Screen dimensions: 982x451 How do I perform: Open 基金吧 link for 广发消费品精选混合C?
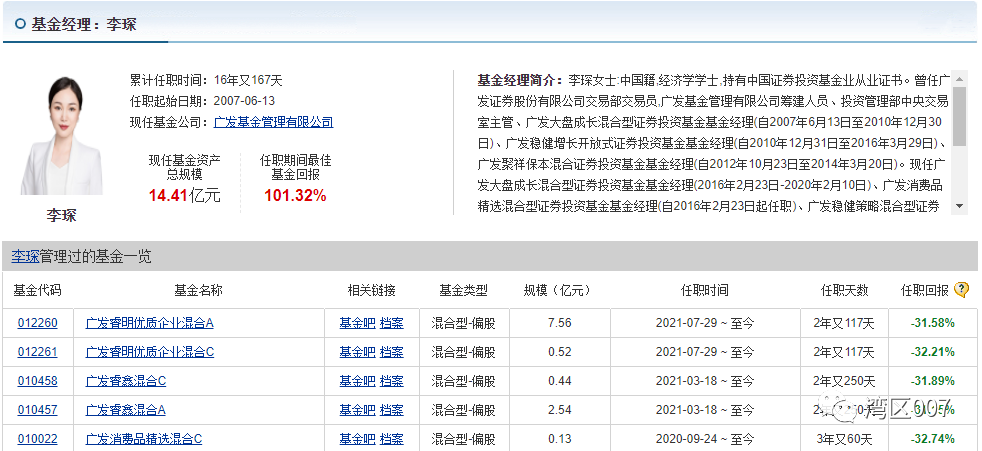coord(357,438)
